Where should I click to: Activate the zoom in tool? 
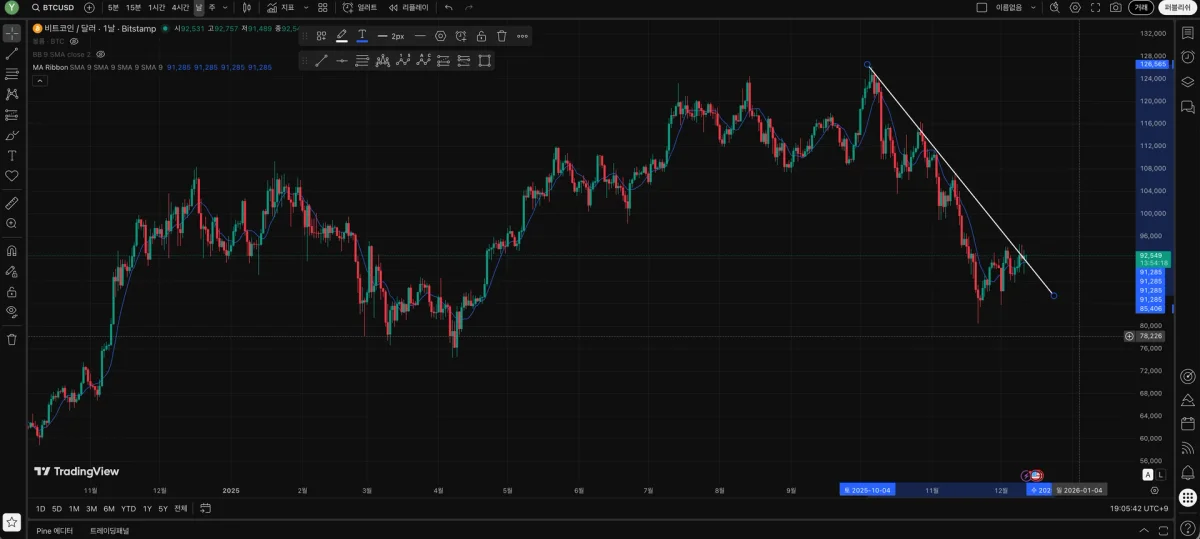coord(12,224)
